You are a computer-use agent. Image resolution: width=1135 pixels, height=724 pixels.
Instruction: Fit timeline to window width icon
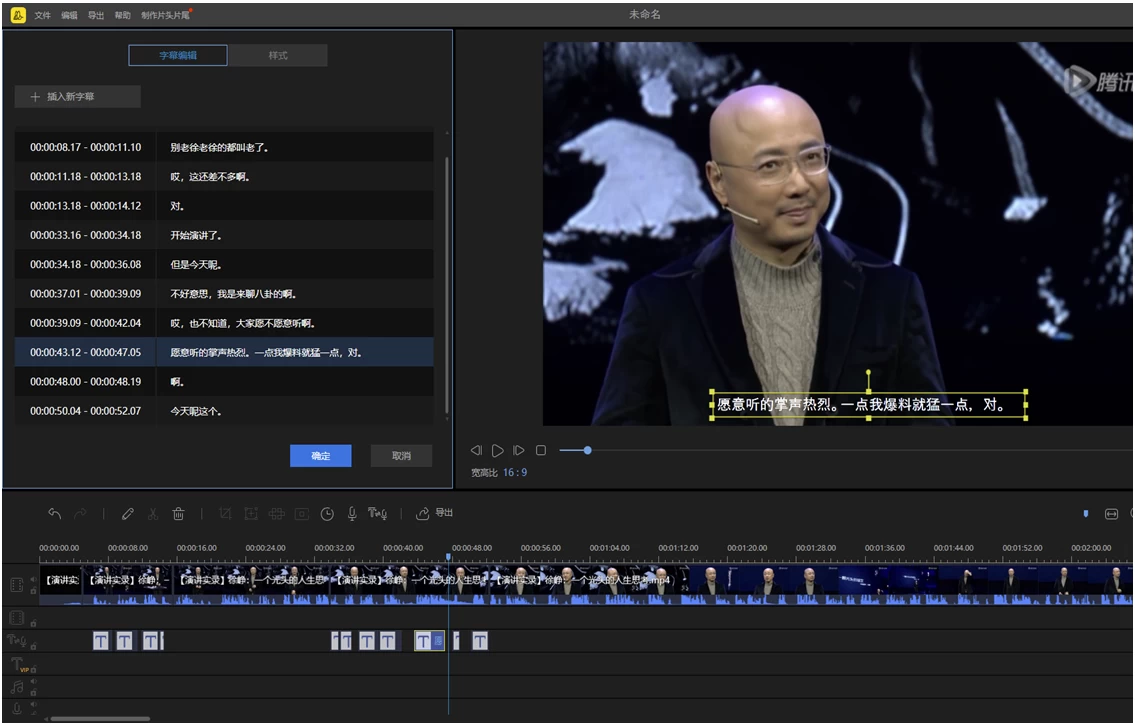tap(1111, 513)
